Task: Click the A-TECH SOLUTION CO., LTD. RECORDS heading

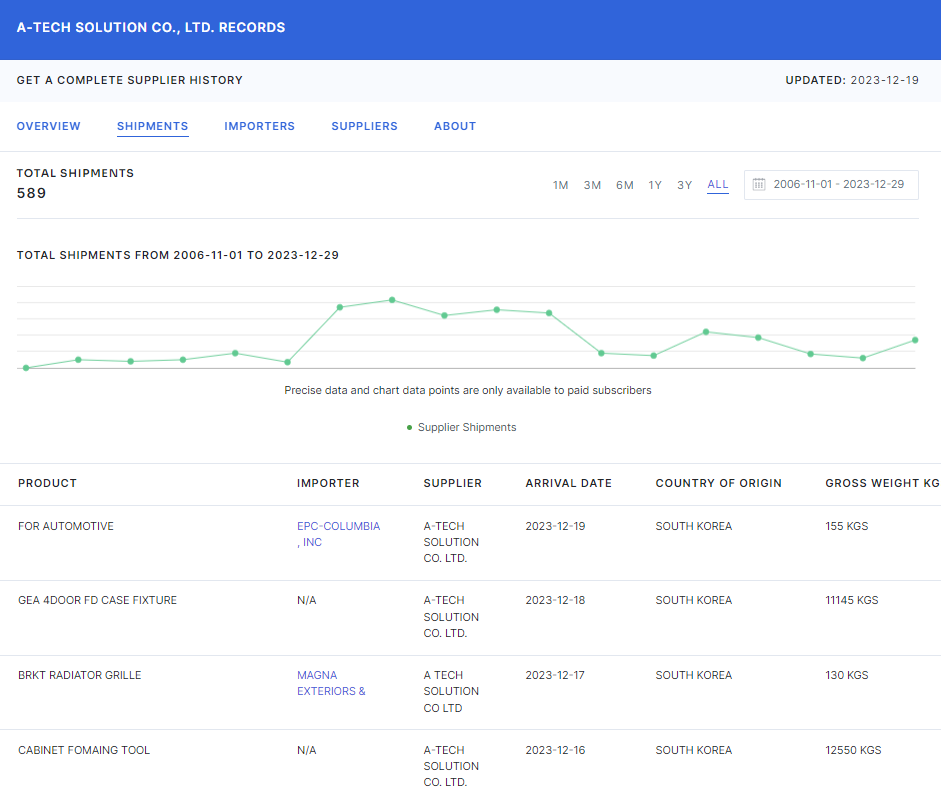Action: pyautogui.click(x=151, y=28)
